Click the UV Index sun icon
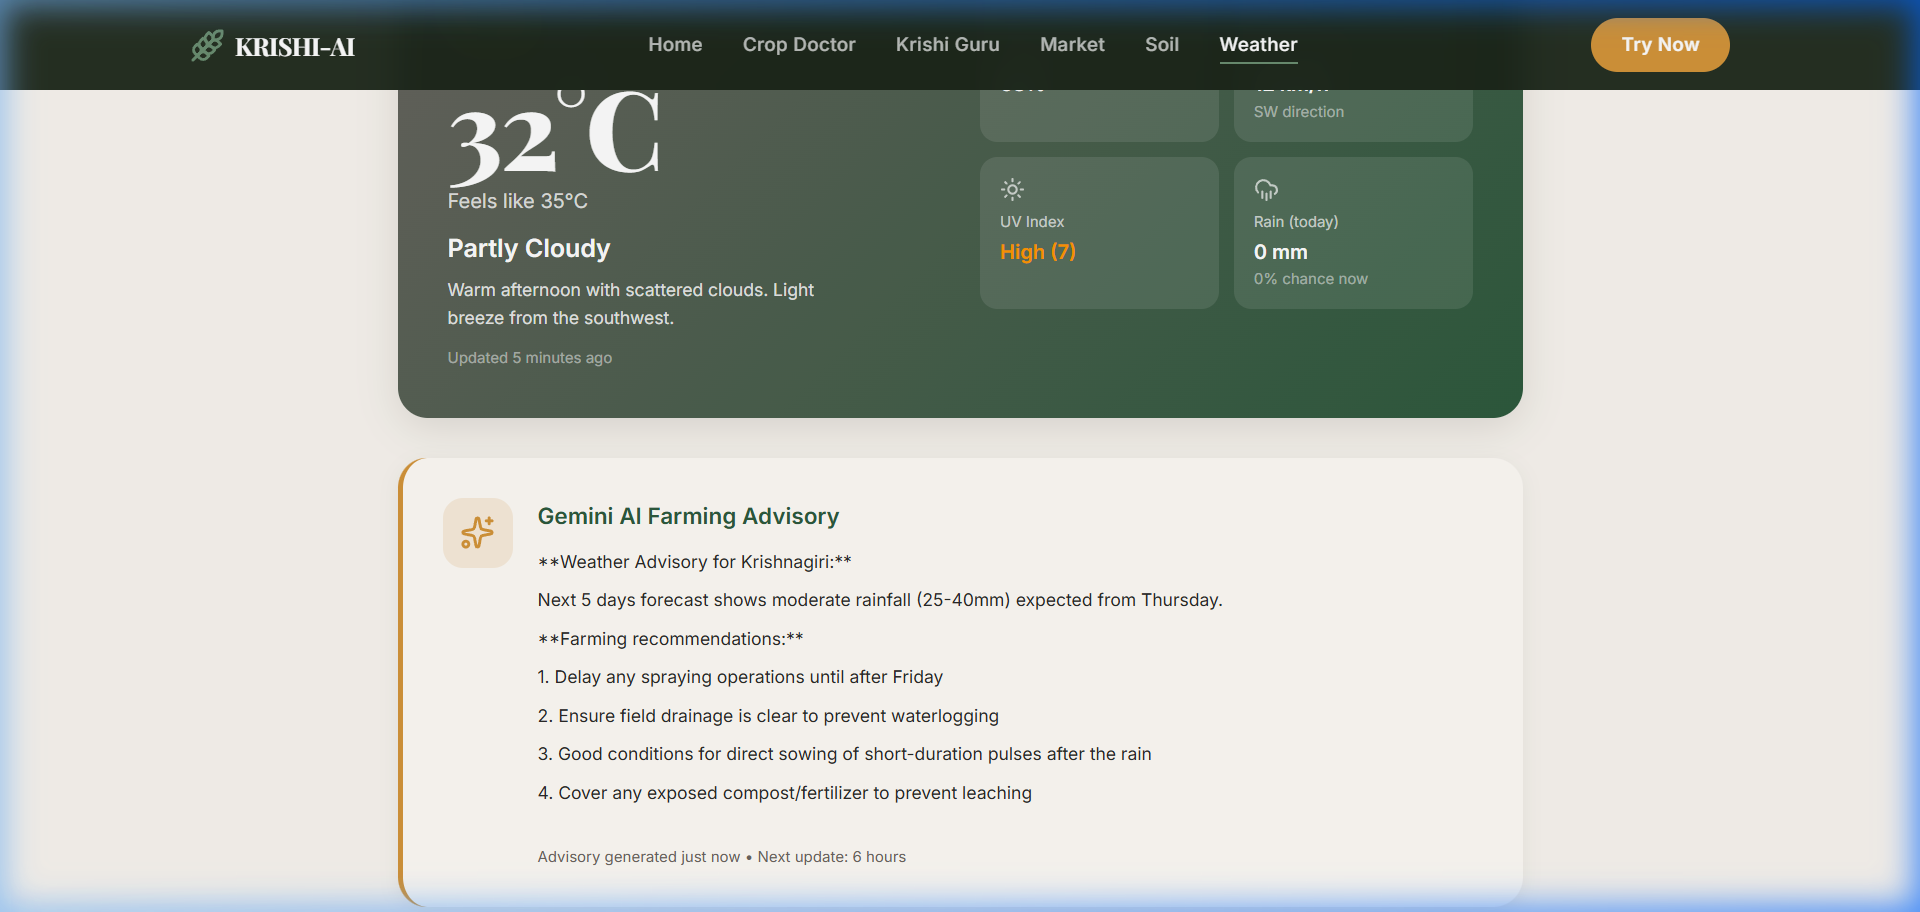The height and width of the screenshot is (912, 1920). pos(1012,189)
